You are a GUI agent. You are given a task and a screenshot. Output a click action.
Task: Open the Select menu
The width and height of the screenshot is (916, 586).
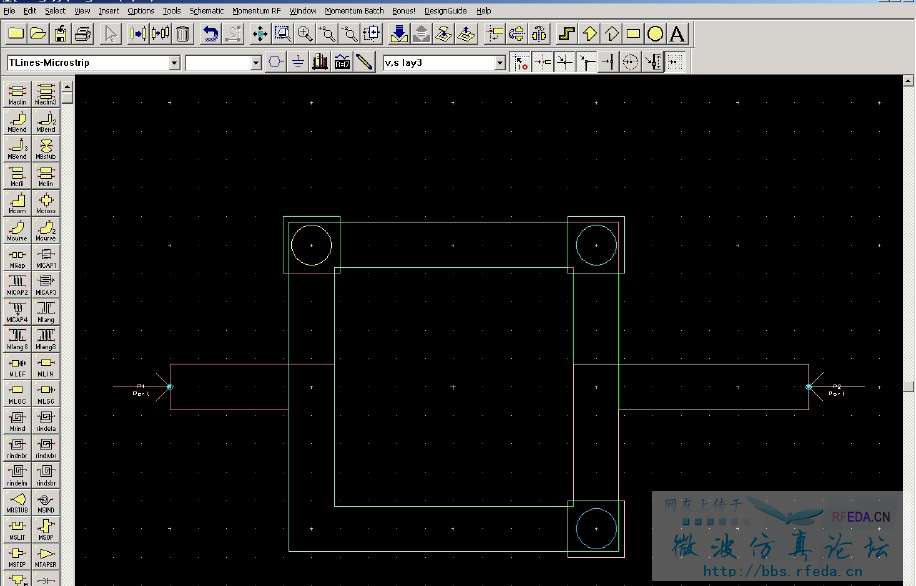click(x=55, y=11)
